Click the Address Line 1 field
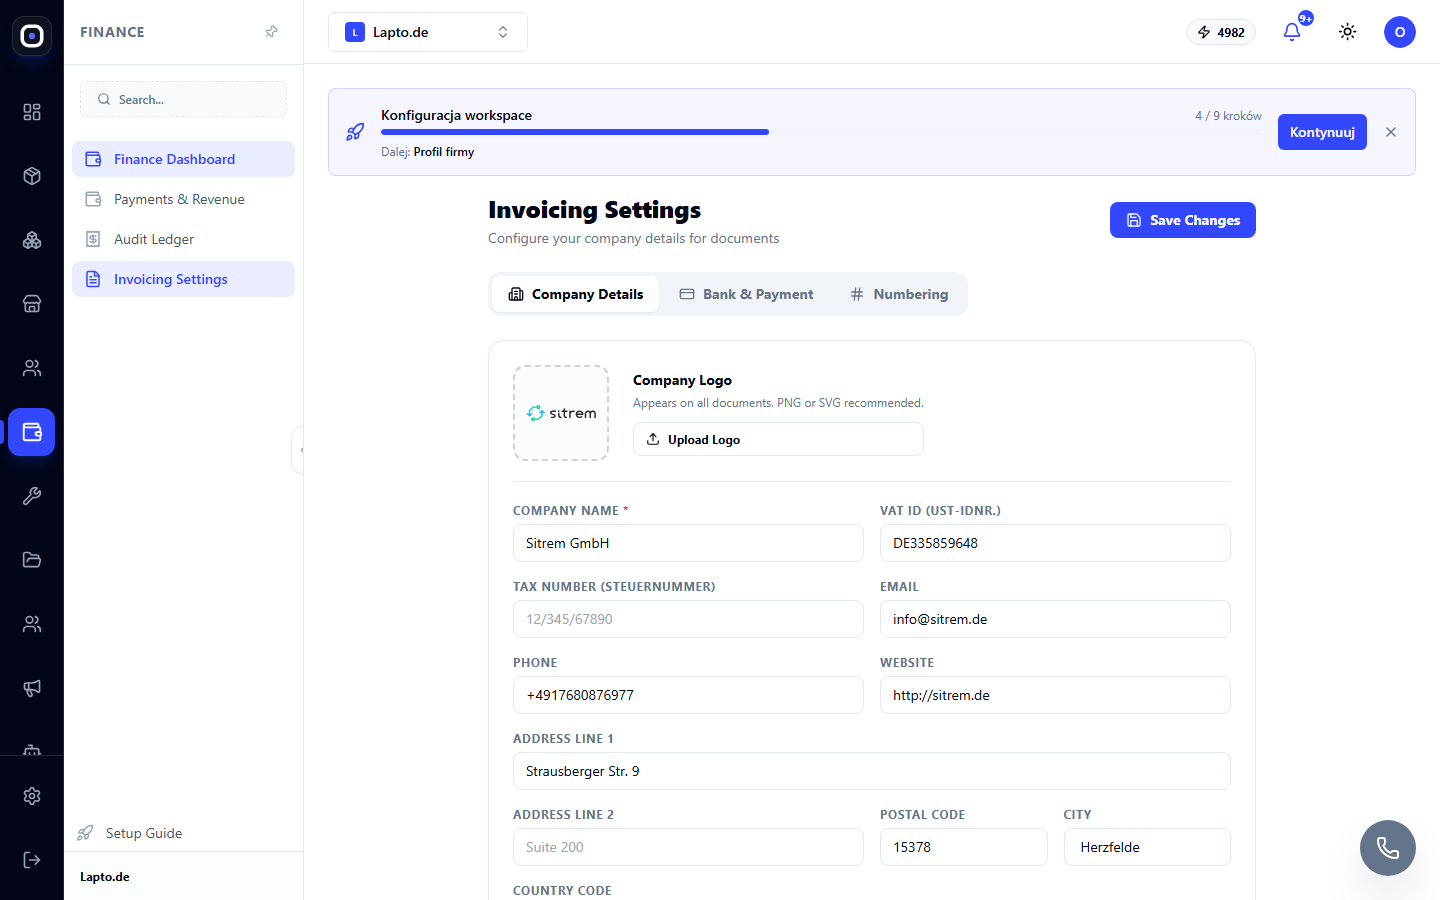The height and width of the screenshot is (900, 1440). pyautogui.click(x=872, y=771)
